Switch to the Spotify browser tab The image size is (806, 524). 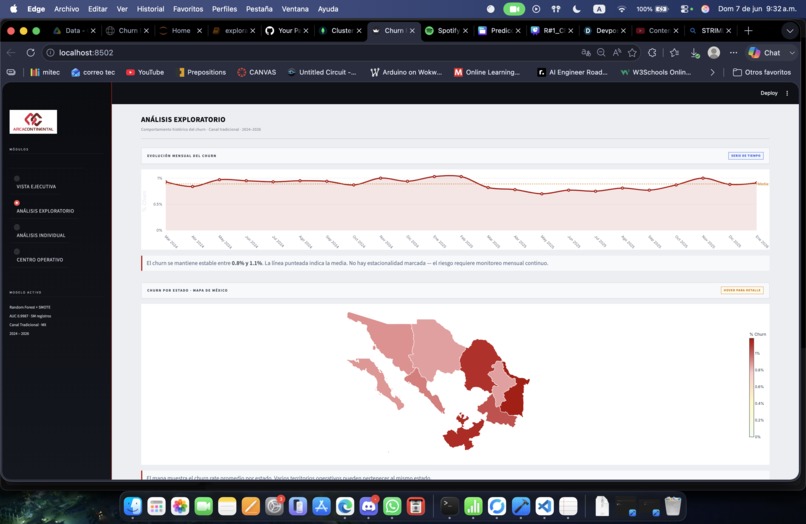click(446, 31)
